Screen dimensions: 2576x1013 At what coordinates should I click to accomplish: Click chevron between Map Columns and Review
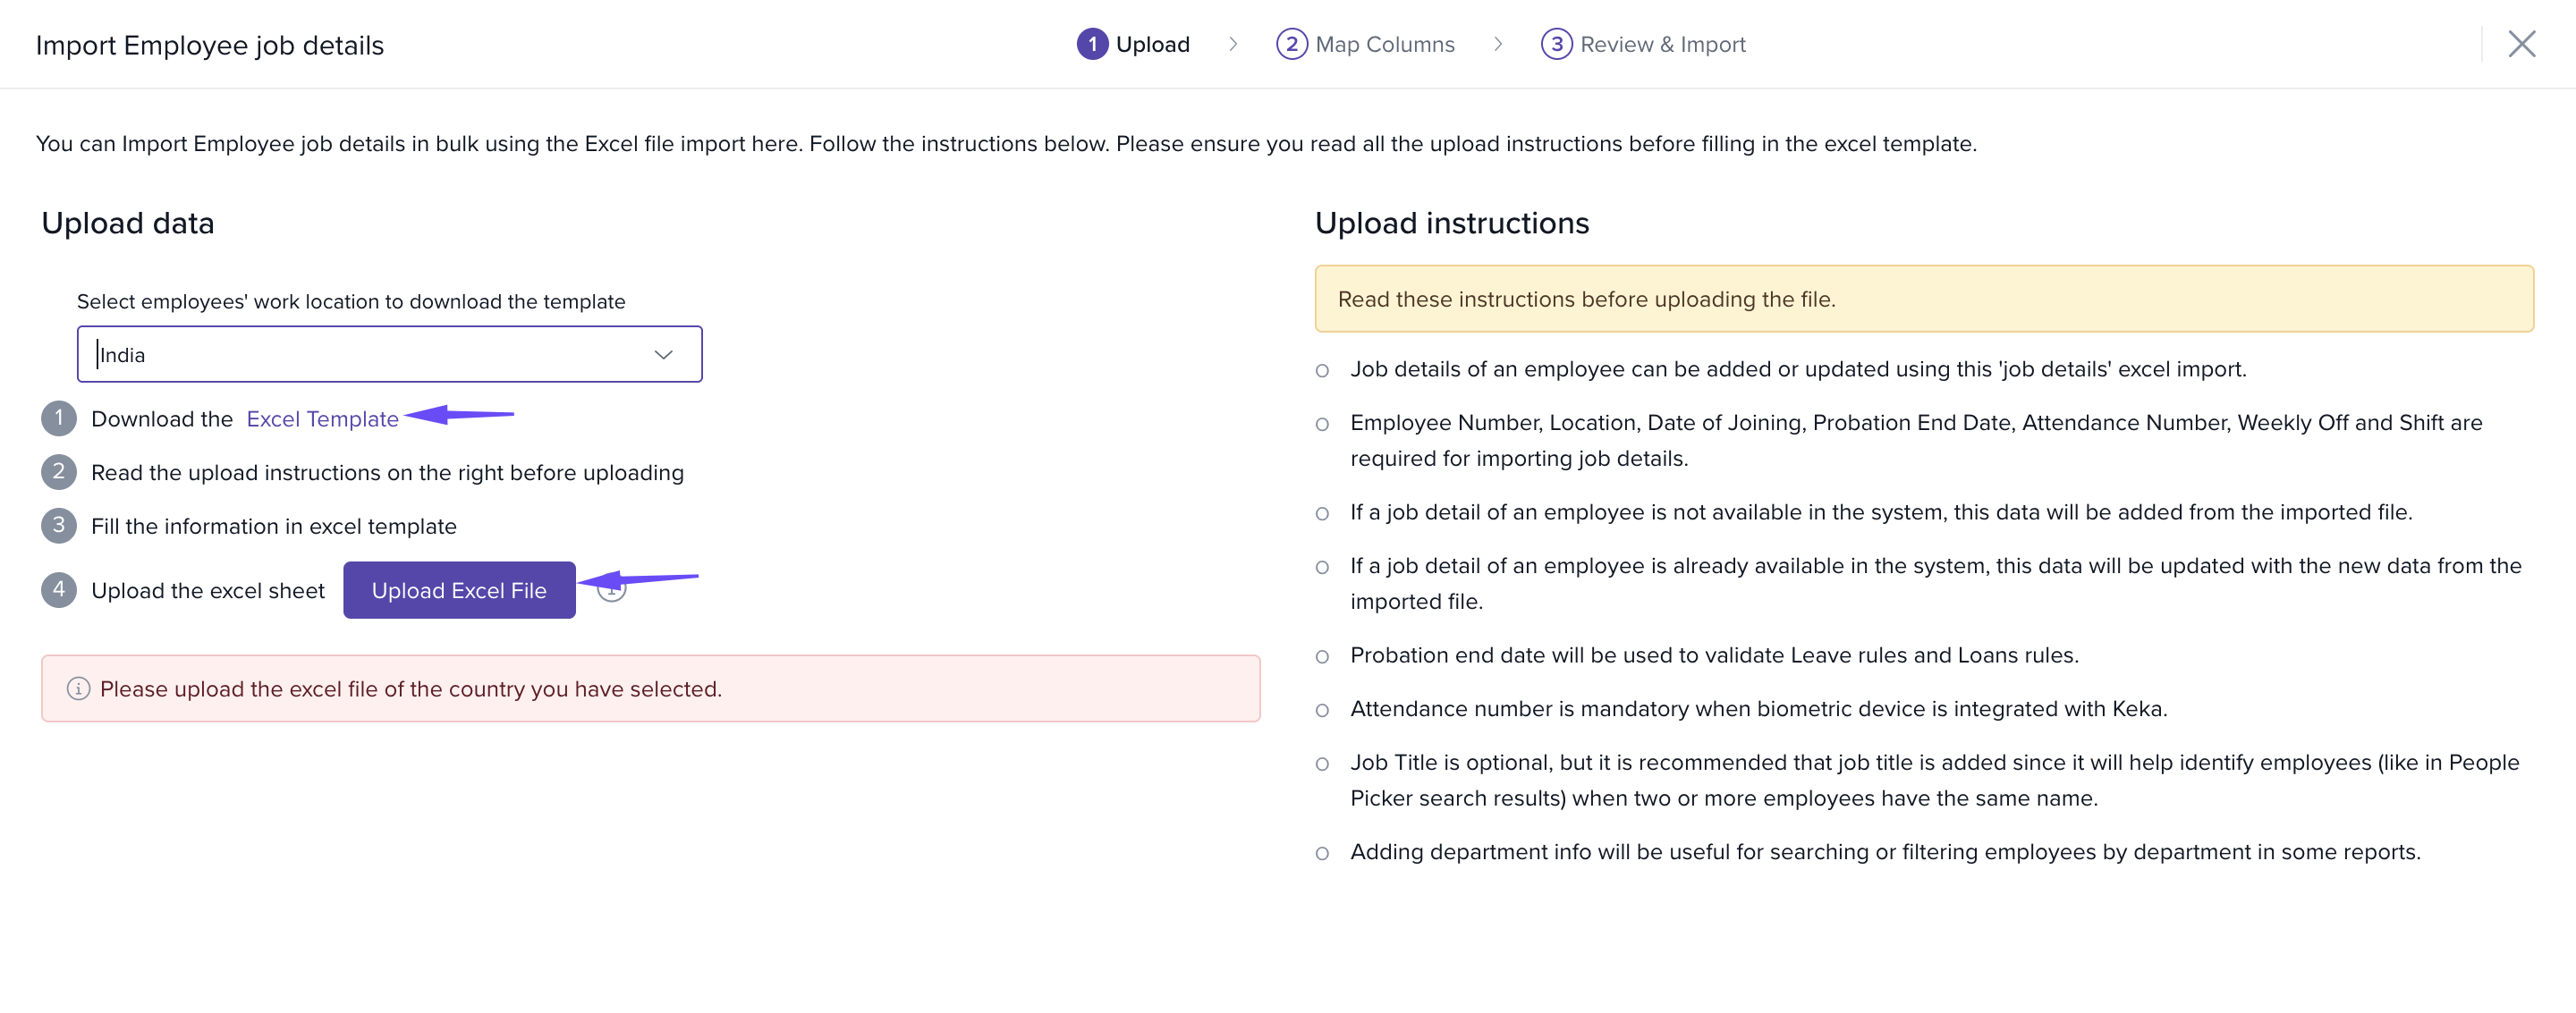1498,44
